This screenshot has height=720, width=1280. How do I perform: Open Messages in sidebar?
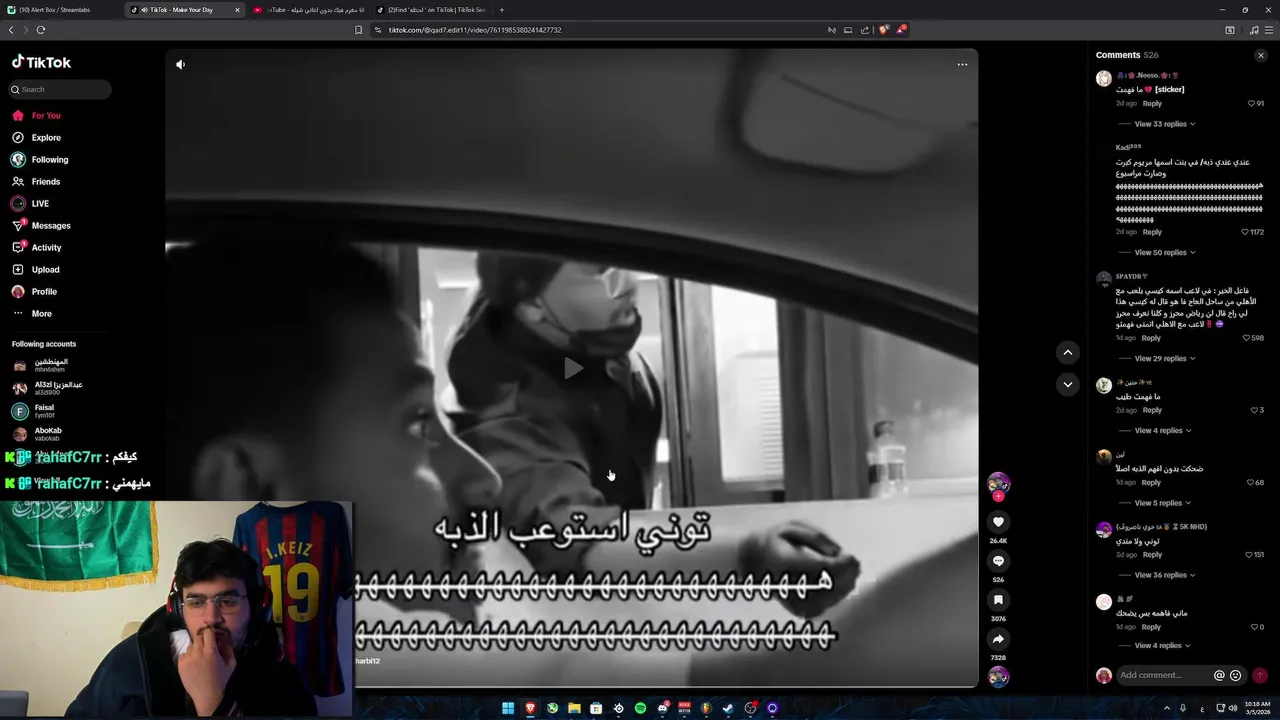41,226
